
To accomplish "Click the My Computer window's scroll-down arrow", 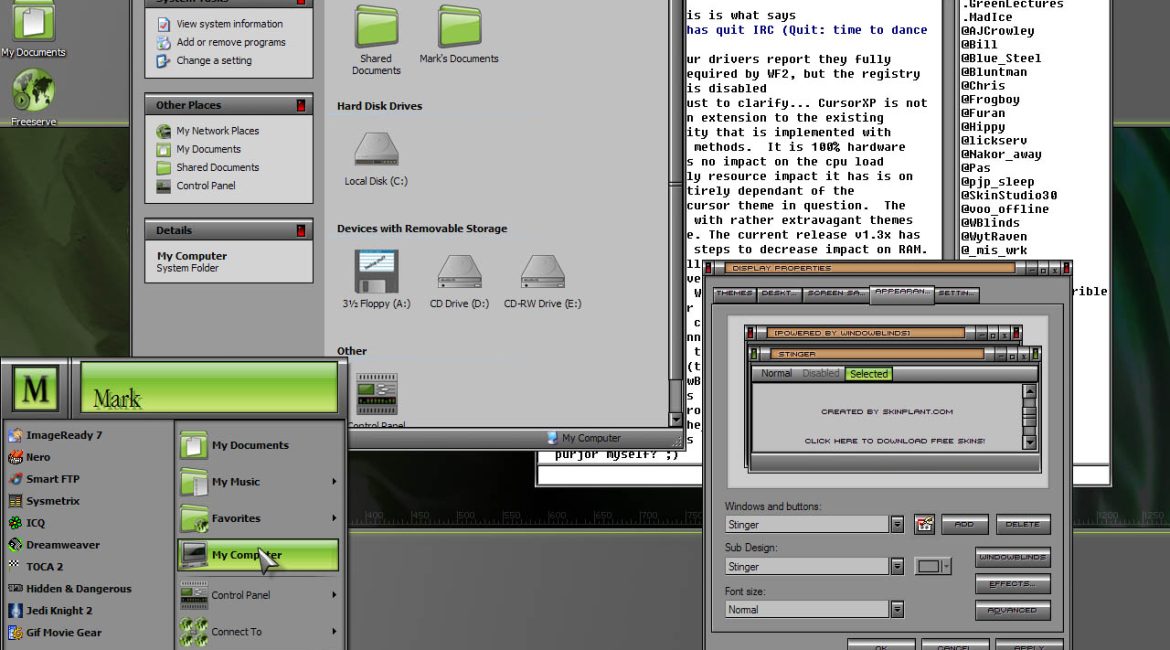I will coord(675,420).
